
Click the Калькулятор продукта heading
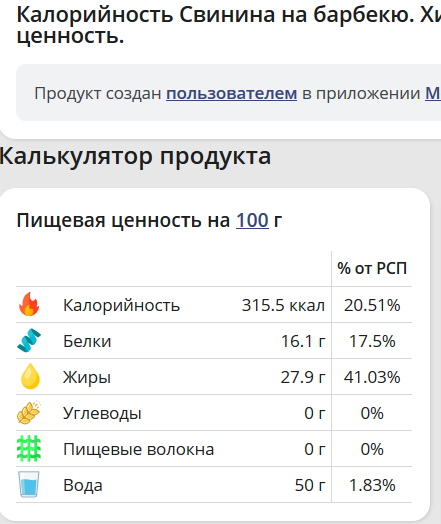135,156
